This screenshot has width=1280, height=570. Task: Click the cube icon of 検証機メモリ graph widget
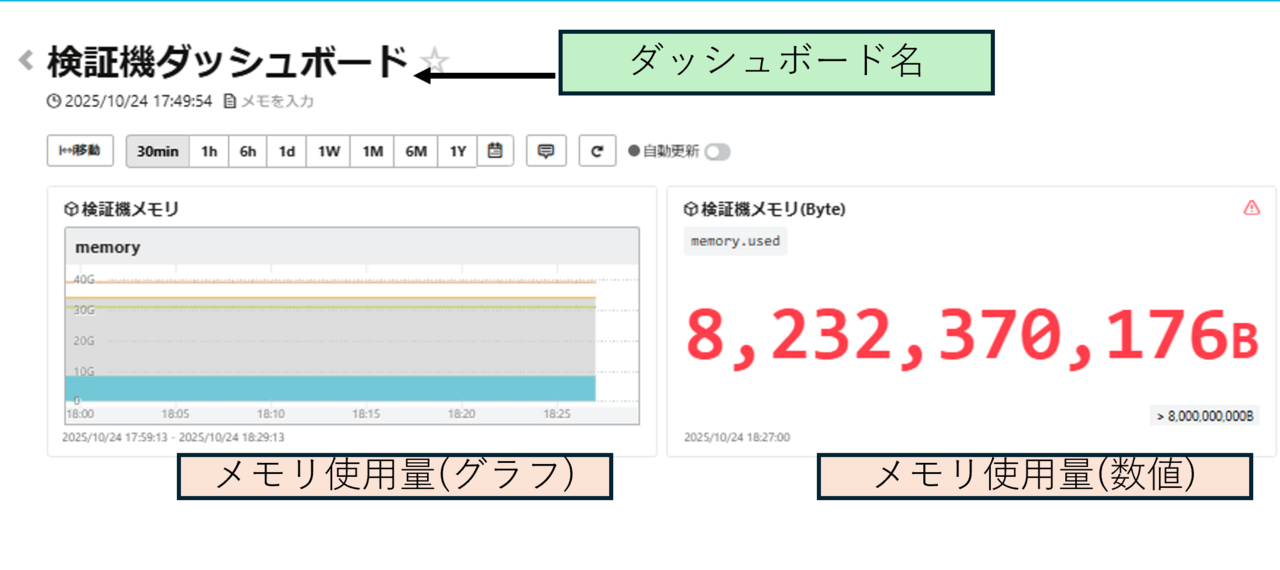[x=70, y=209]
